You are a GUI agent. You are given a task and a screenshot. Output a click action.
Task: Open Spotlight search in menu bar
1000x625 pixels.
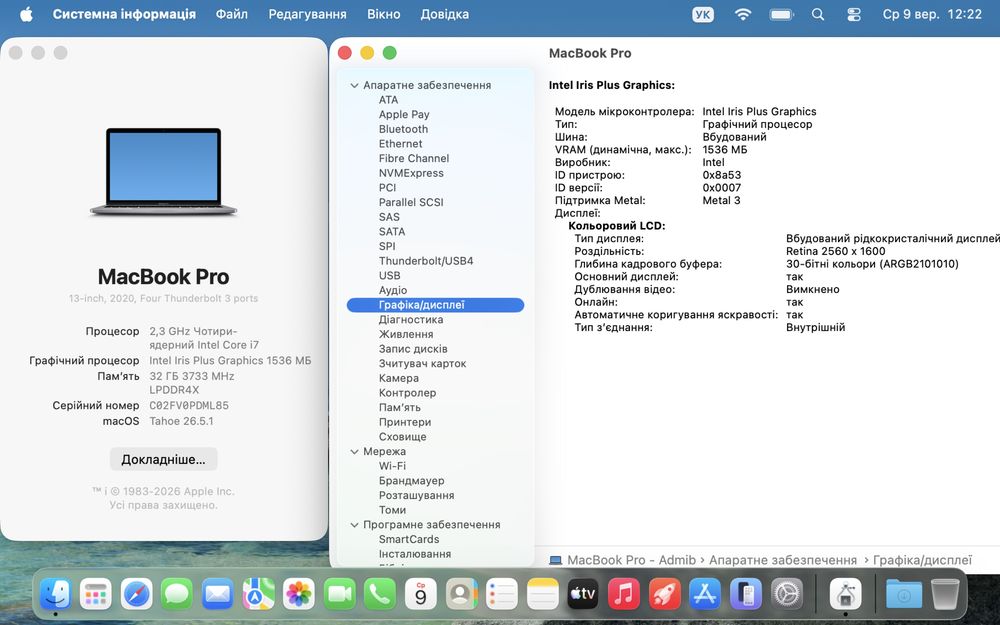(x=818, y=14)
